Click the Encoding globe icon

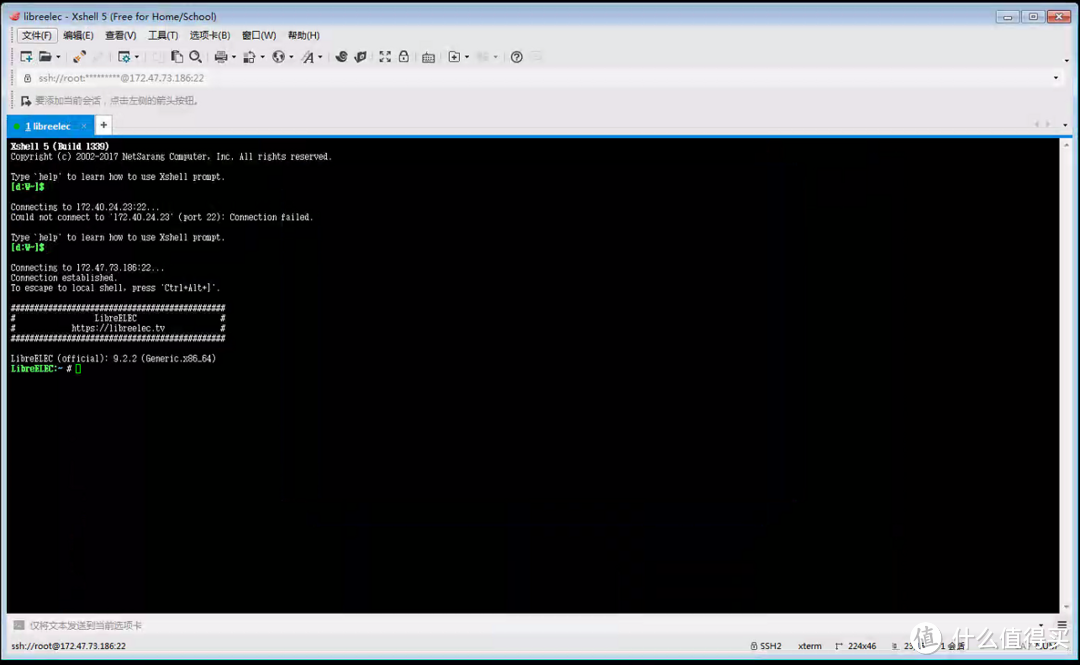[278, 57]
